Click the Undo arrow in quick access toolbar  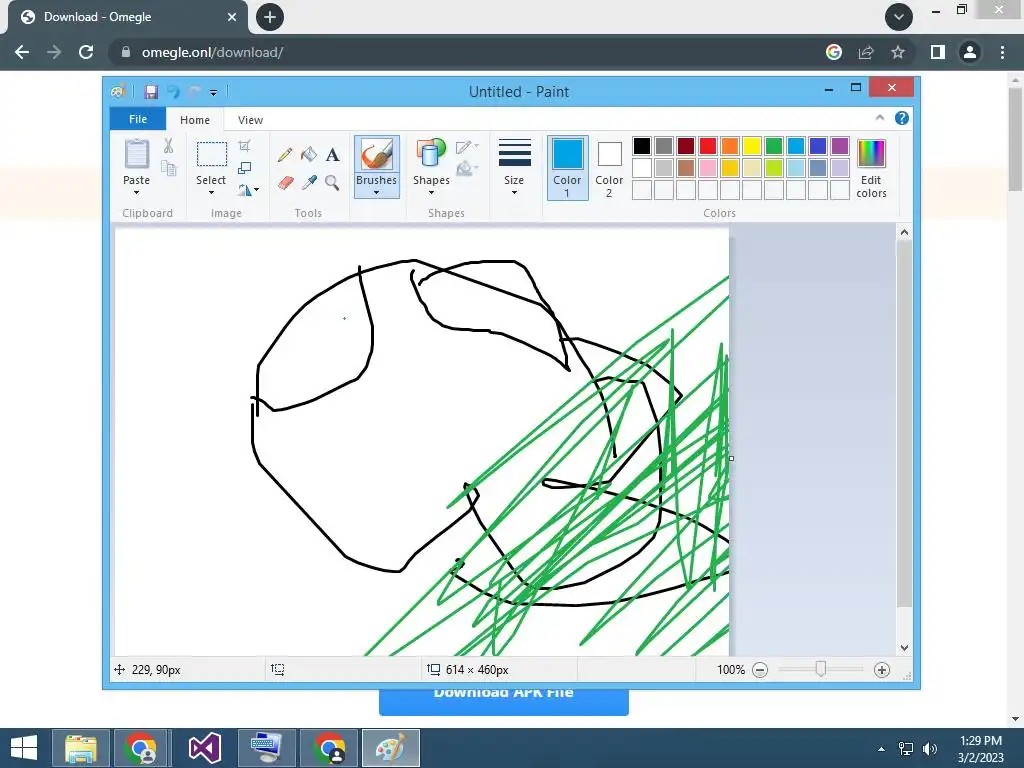click(x=173, y=92)
